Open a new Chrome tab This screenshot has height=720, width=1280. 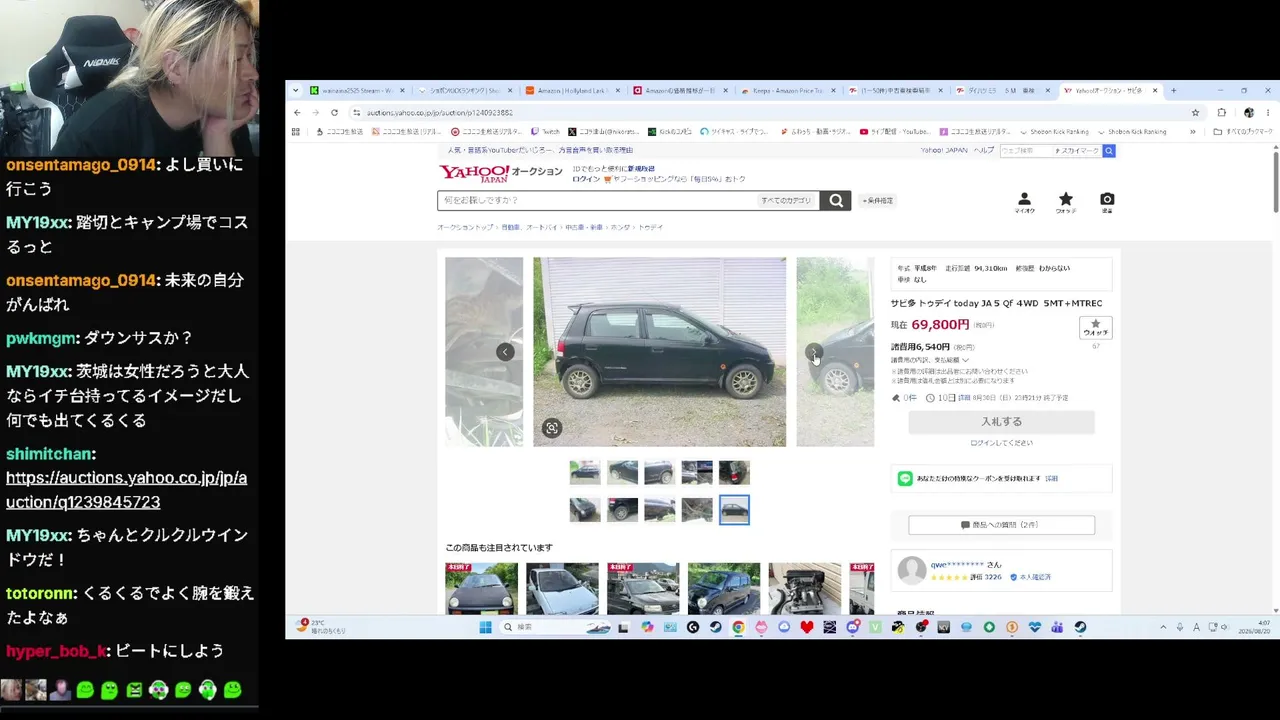tap(1174, 90)
